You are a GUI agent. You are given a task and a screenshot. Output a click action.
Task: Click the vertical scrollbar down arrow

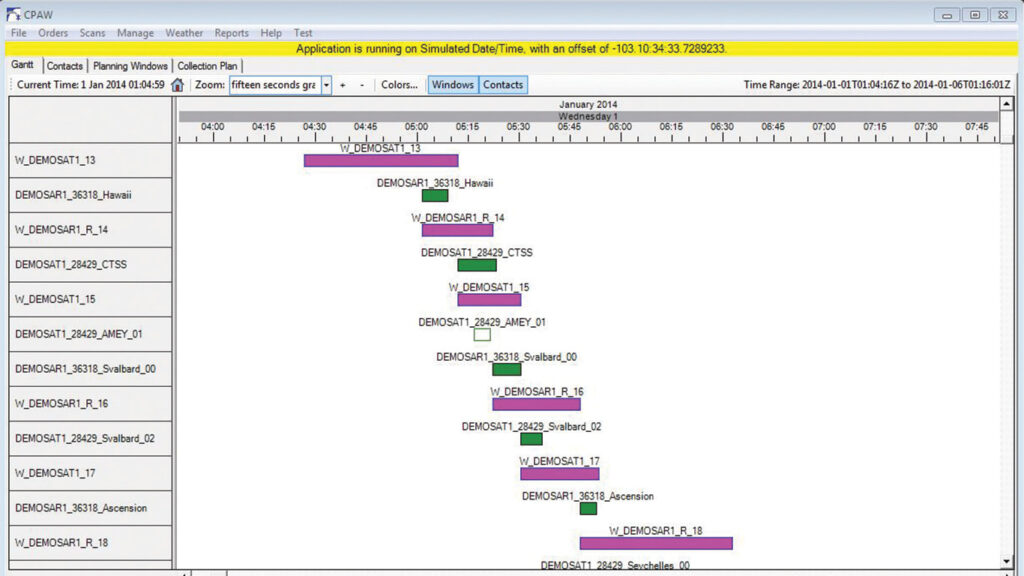[x=1006, y=562]
